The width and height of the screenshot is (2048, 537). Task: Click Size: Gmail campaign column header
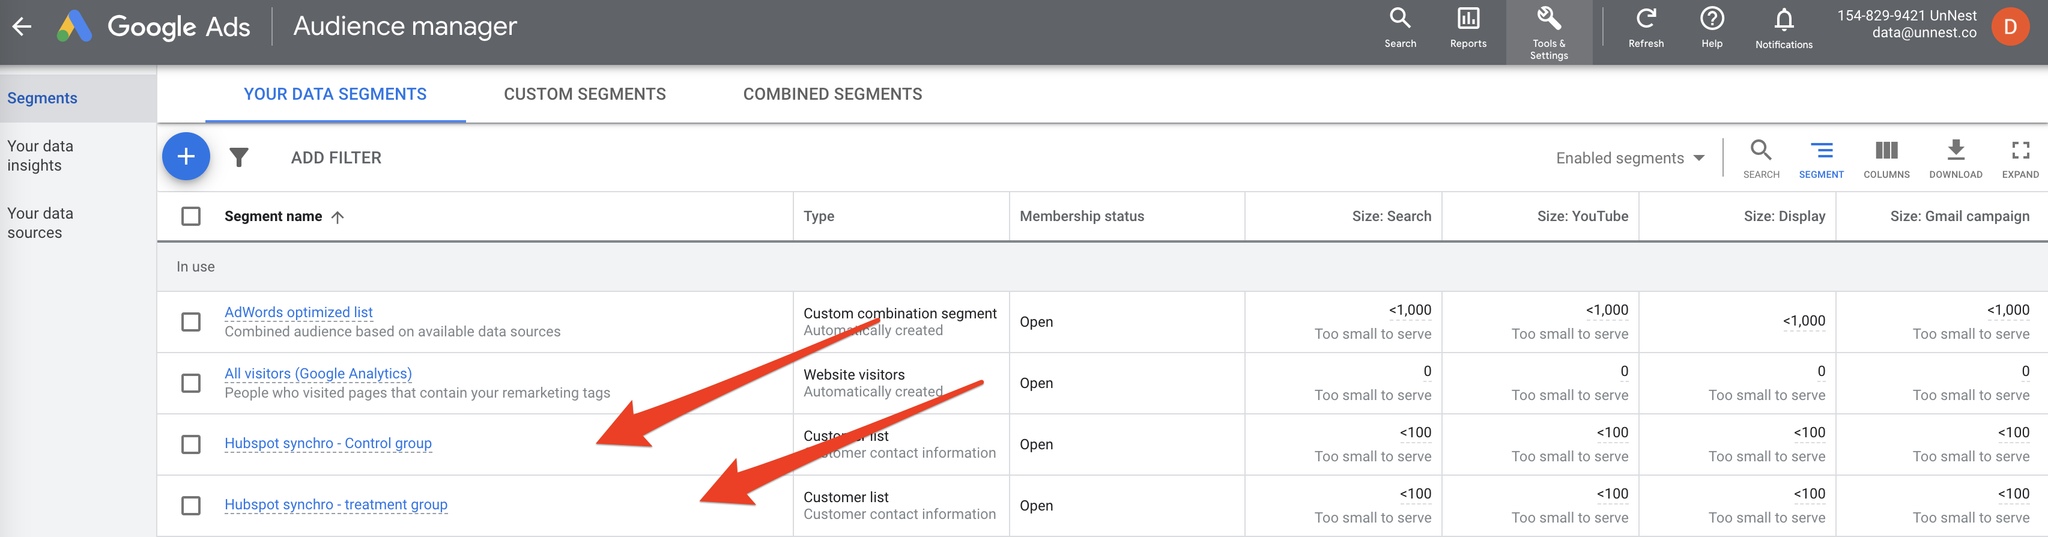tap(1960, 216)
